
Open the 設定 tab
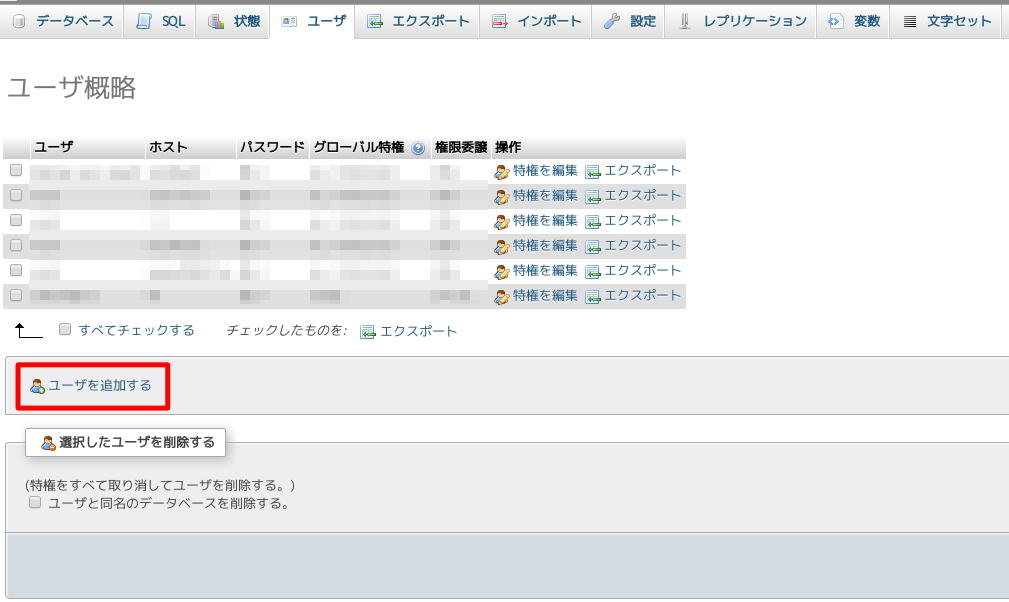[x=628, y=21]
